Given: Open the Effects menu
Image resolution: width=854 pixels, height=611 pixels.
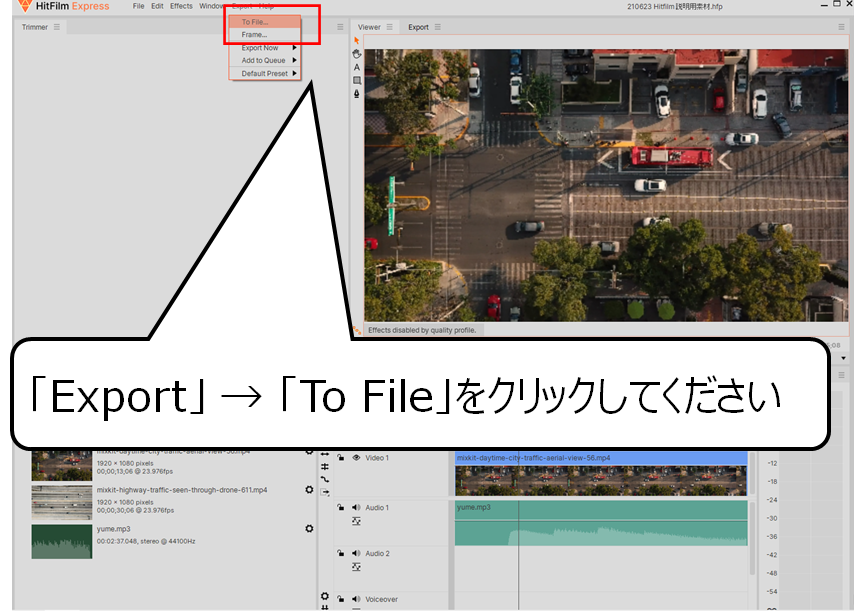Looking at the screenshot, I should pyautogui.click(x=181, y=6).
